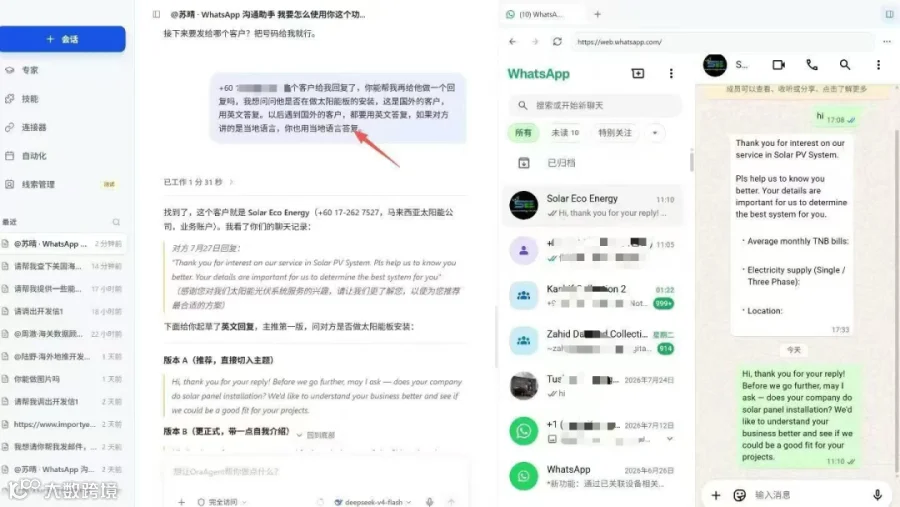Screen dimensions: 900x507
Task: Click the 搜索或开始新聊天 search field
Action: click(x=595, y=106)
